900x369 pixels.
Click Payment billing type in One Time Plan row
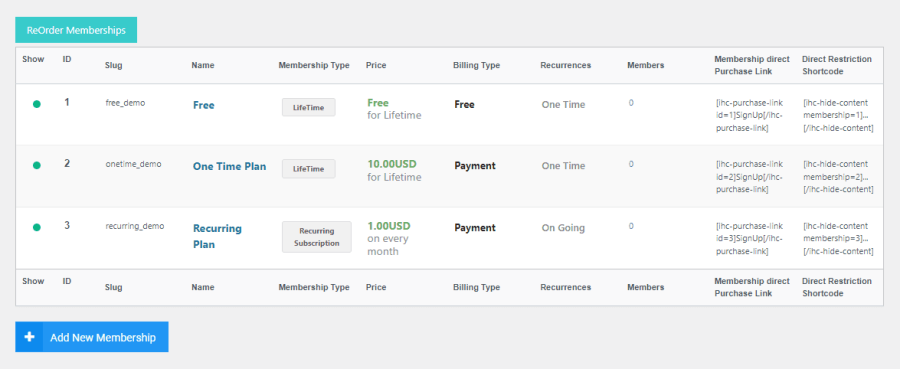point(475,166)
